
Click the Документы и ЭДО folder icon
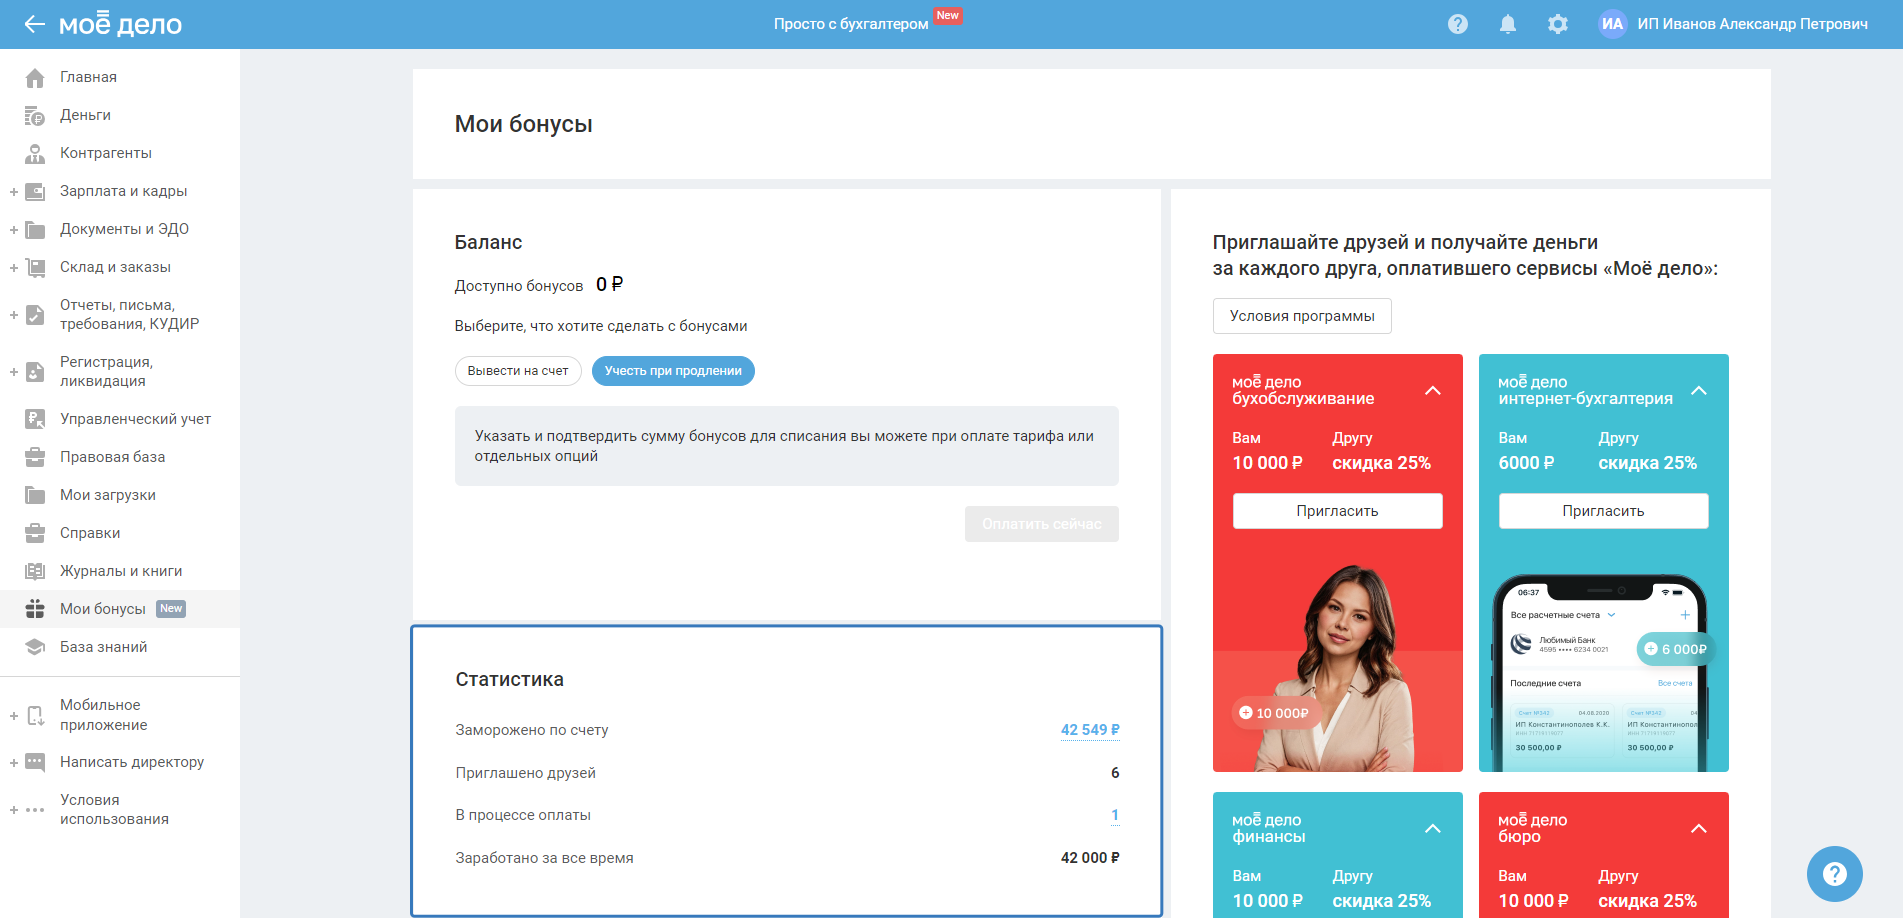pos(35,229)
